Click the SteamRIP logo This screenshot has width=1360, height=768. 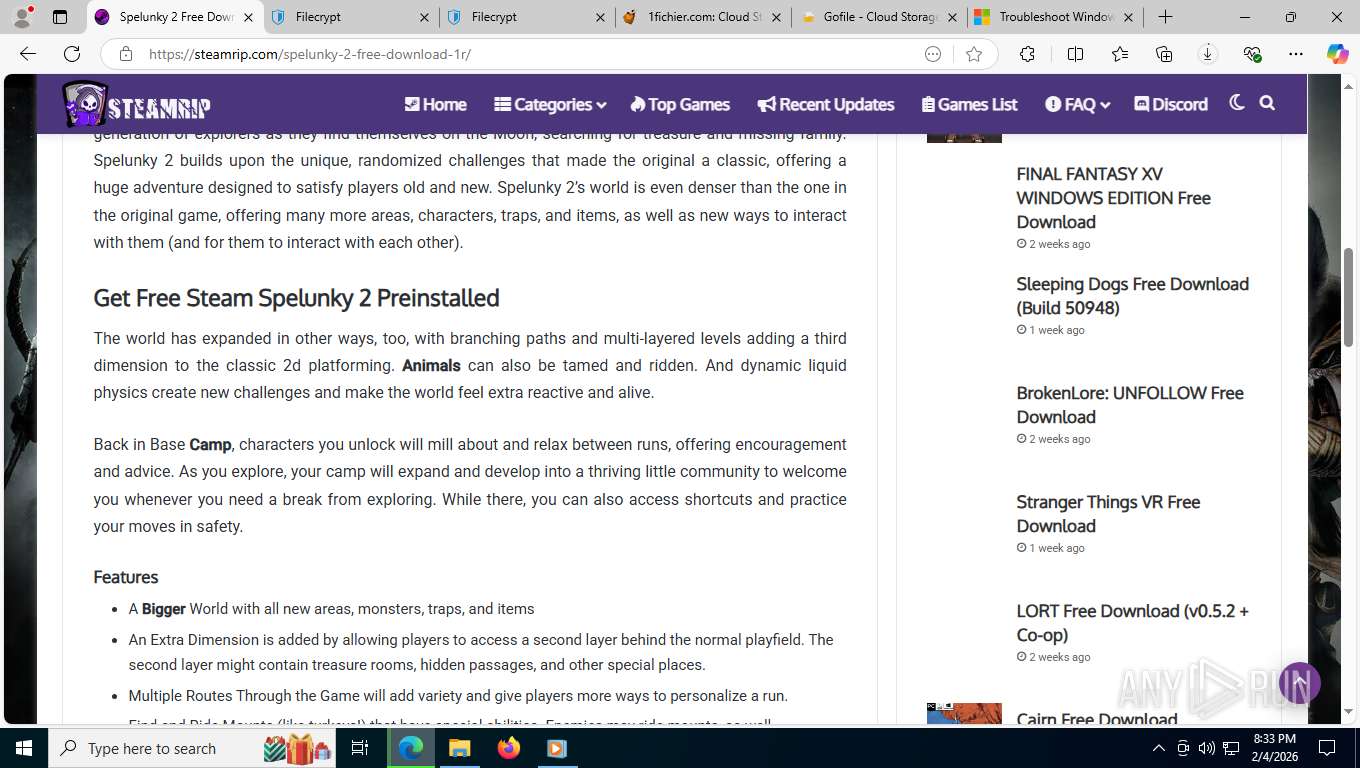[136, 104]
